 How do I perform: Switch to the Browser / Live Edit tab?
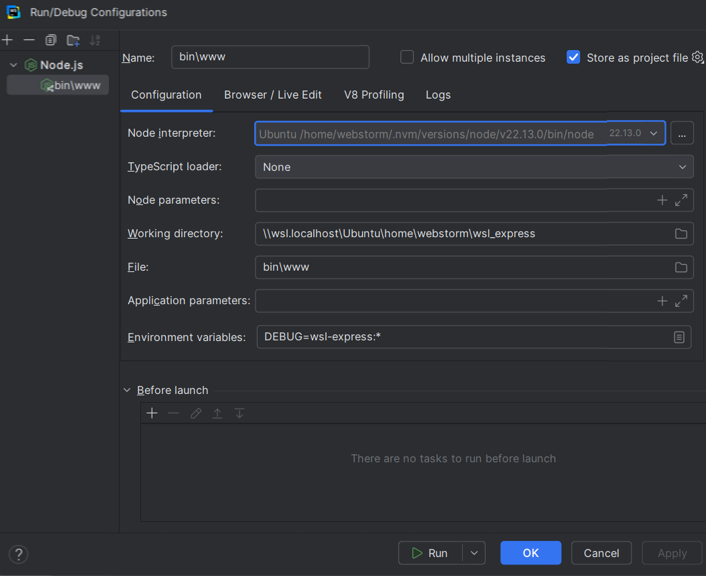tap(273, 95)
